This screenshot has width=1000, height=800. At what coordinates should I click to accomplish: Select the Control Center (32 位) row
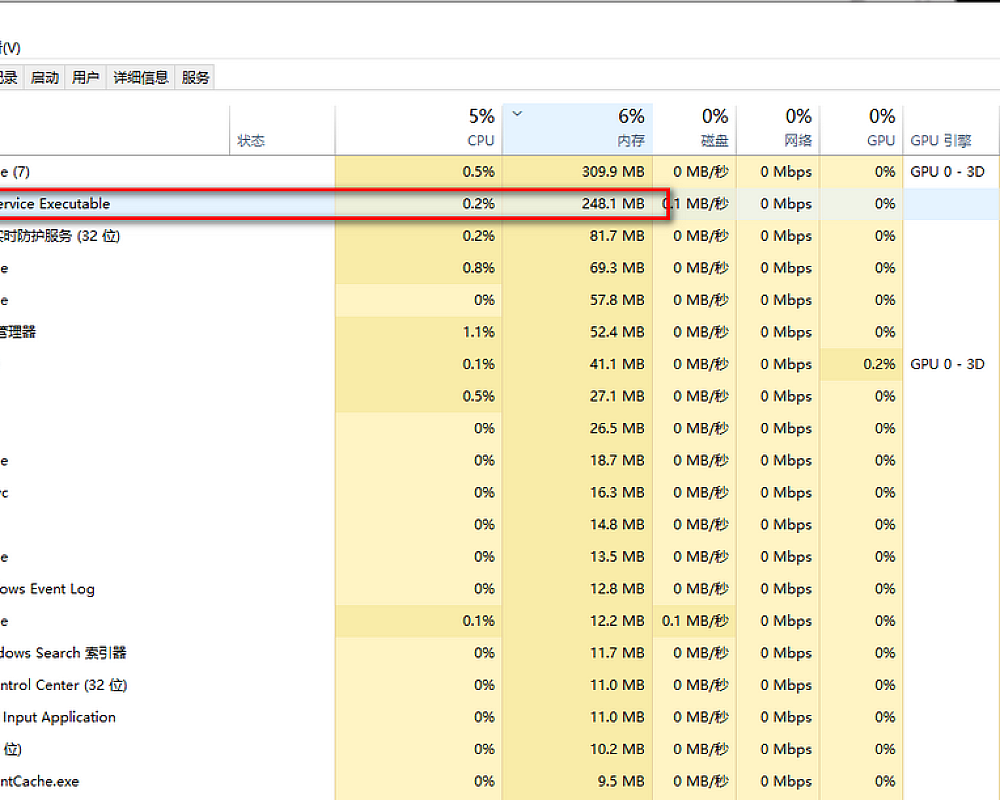[x=63, y=685]
